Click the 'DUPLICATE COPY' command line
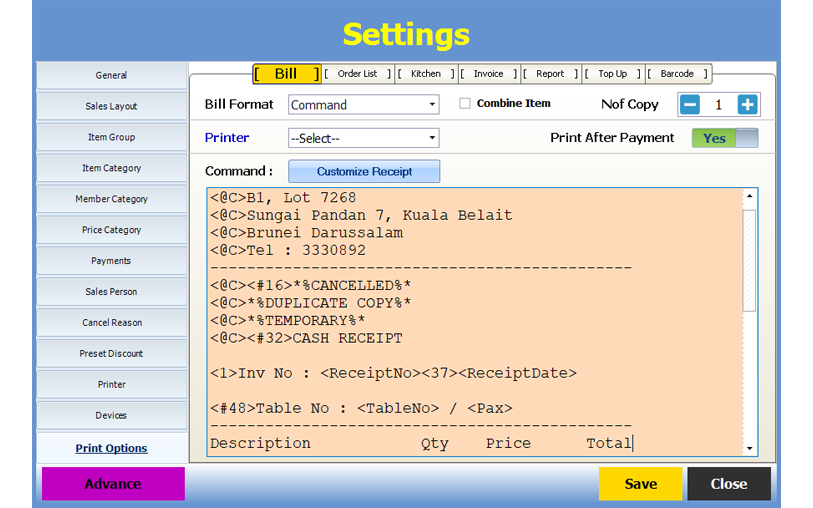Viewport: 813px width, 508px height. pyautogui.click(x=311, y=303)
